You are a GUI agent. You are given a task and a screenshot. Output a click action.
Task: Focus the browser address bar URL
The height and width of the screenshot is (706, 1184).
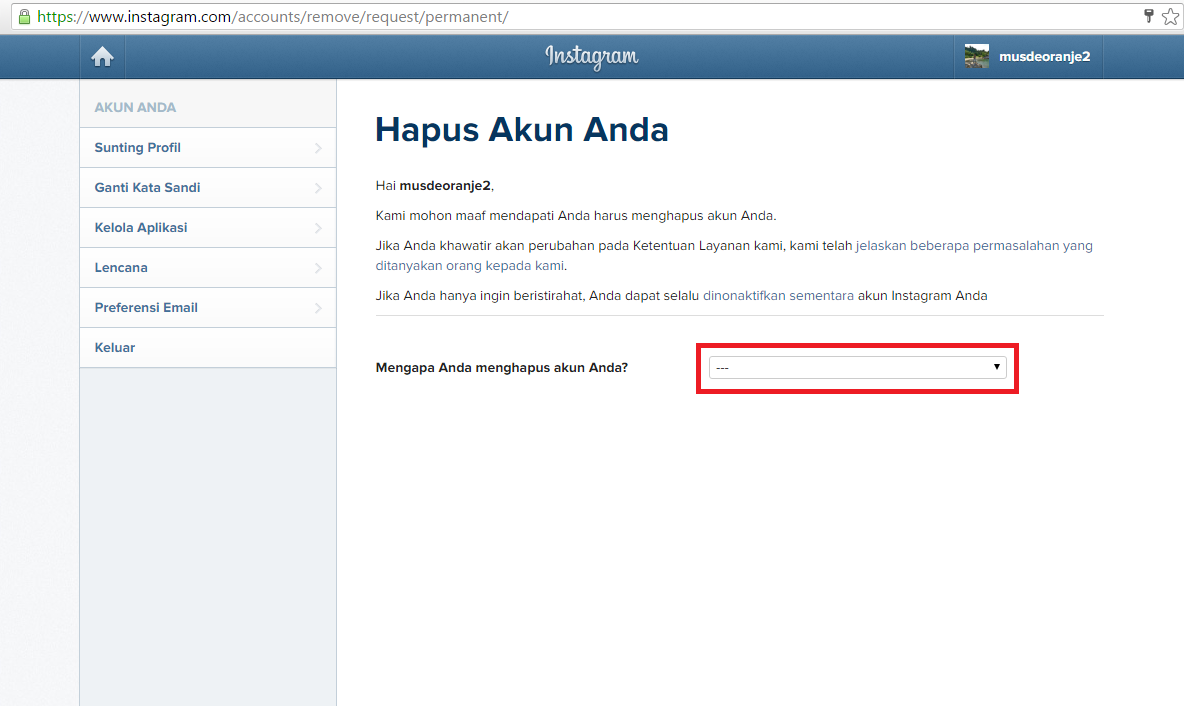273,17
